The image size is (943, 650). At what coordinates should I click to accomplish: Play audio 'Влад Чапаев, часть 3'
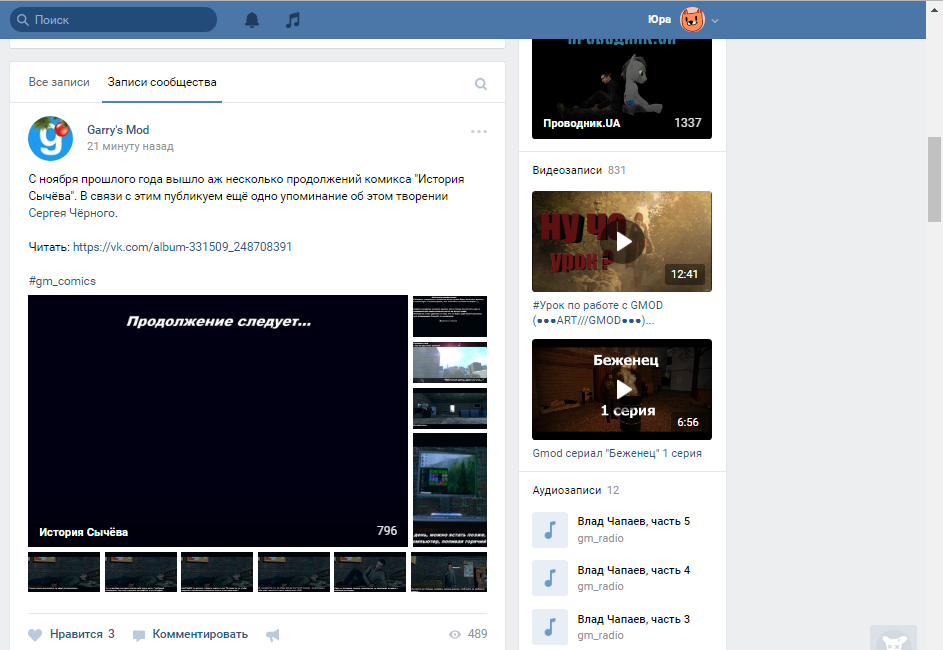pos(550,627)
